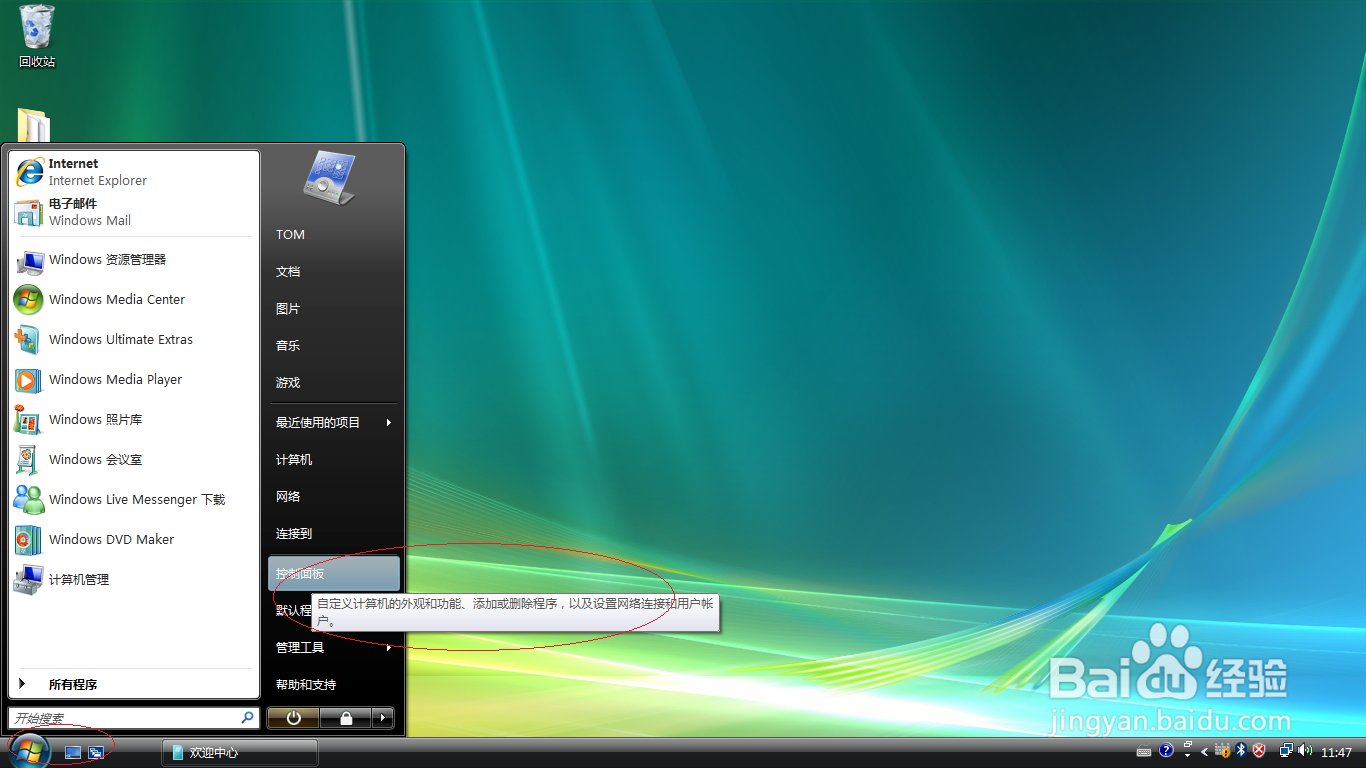This screenshot has width=1366, height=768.
Task: Open 帮助和支持
Action: click(x=334, y=685)
